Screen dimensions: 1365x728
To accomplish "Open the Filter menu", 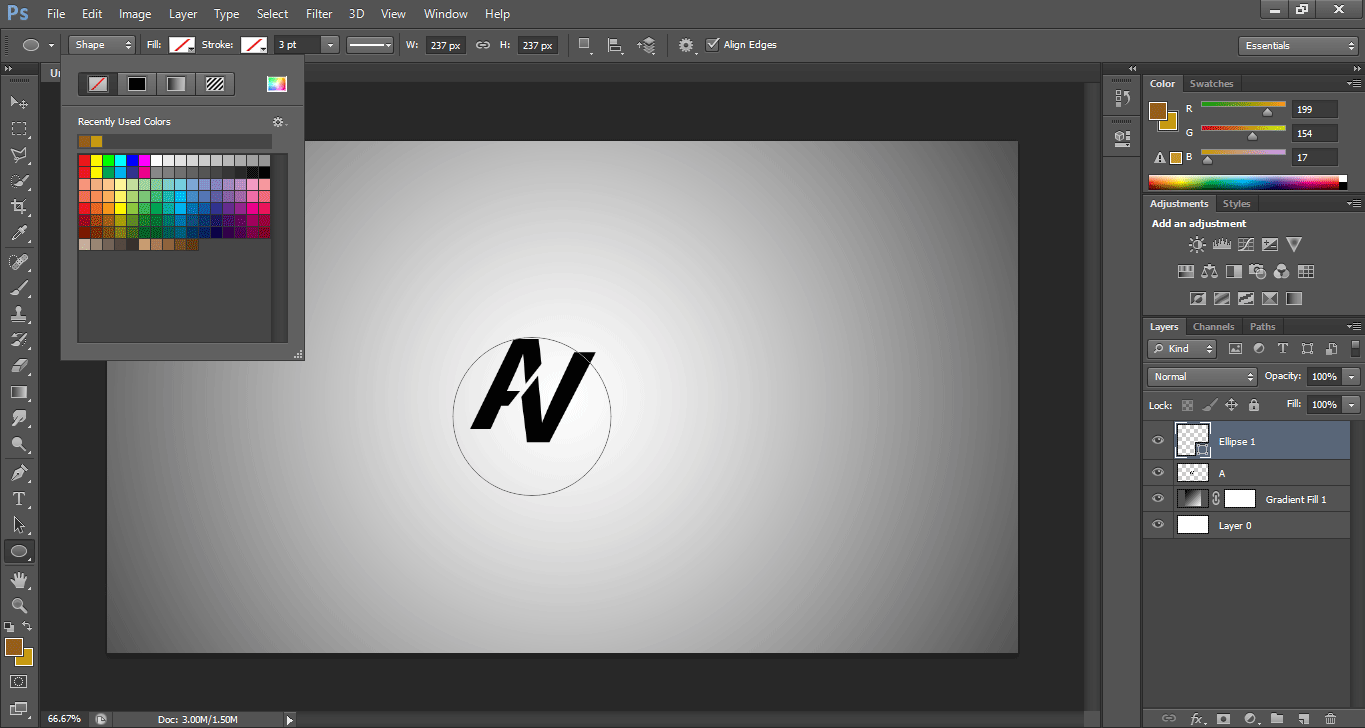I will (319, 14).
